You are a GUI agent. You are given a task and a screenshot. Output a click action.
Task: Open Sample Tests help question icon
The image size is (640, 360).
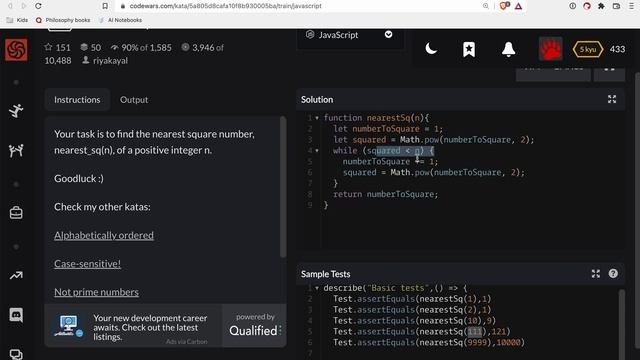coord(613,273)
